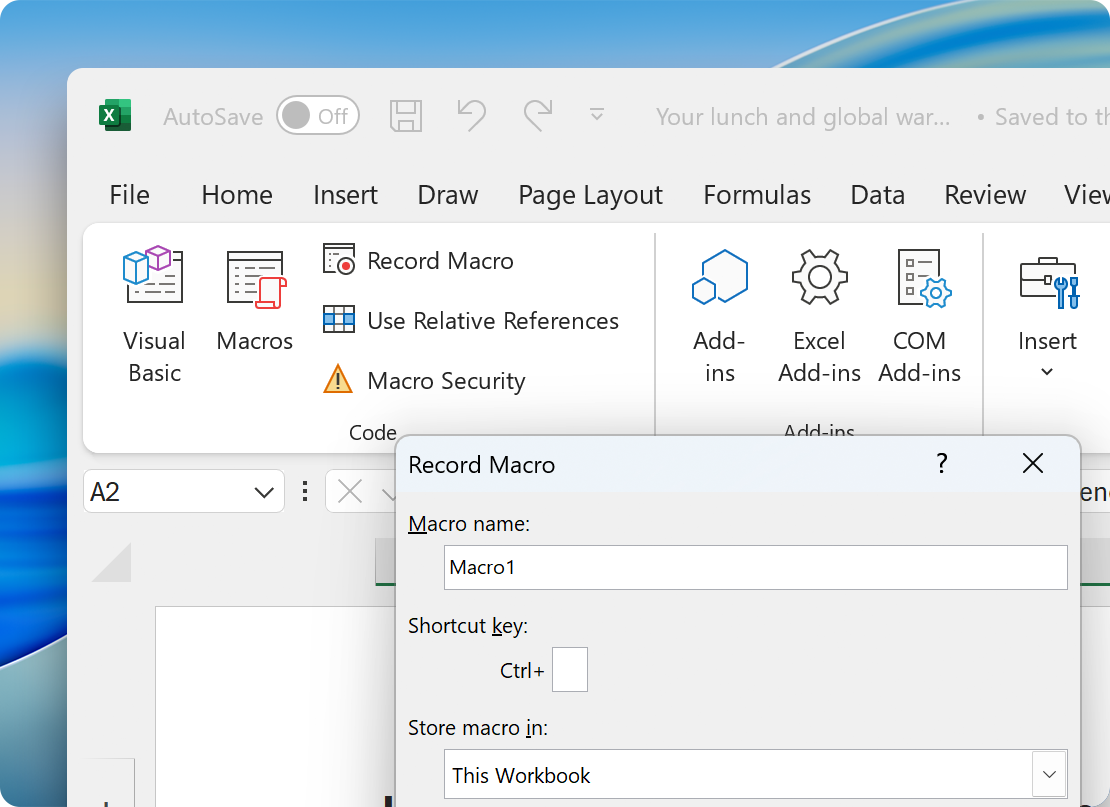Click the Record Macro dialog help button
The image size is (1110, 807).
[941, 464]
